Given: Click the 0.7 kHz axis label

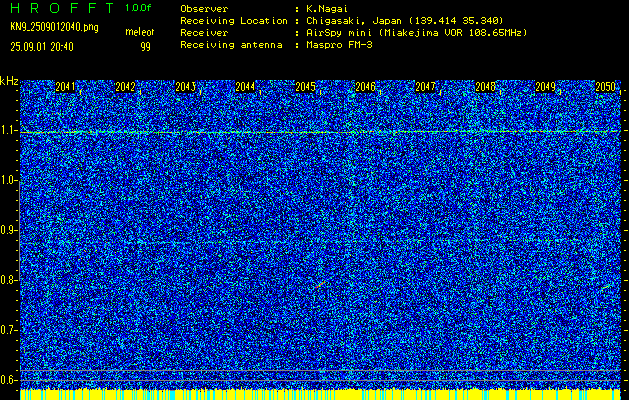Looking at the screenshot, I should 8,330.
